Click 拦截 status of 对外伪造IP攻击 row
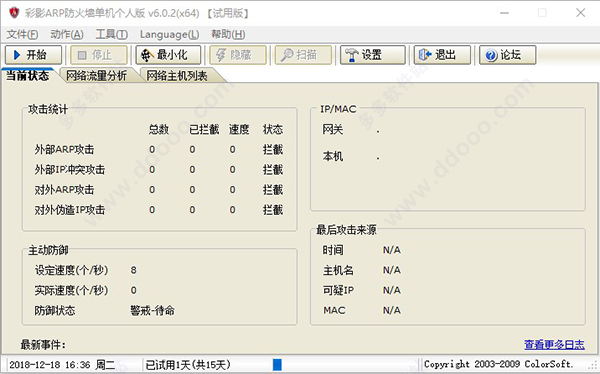 [273, 210]
